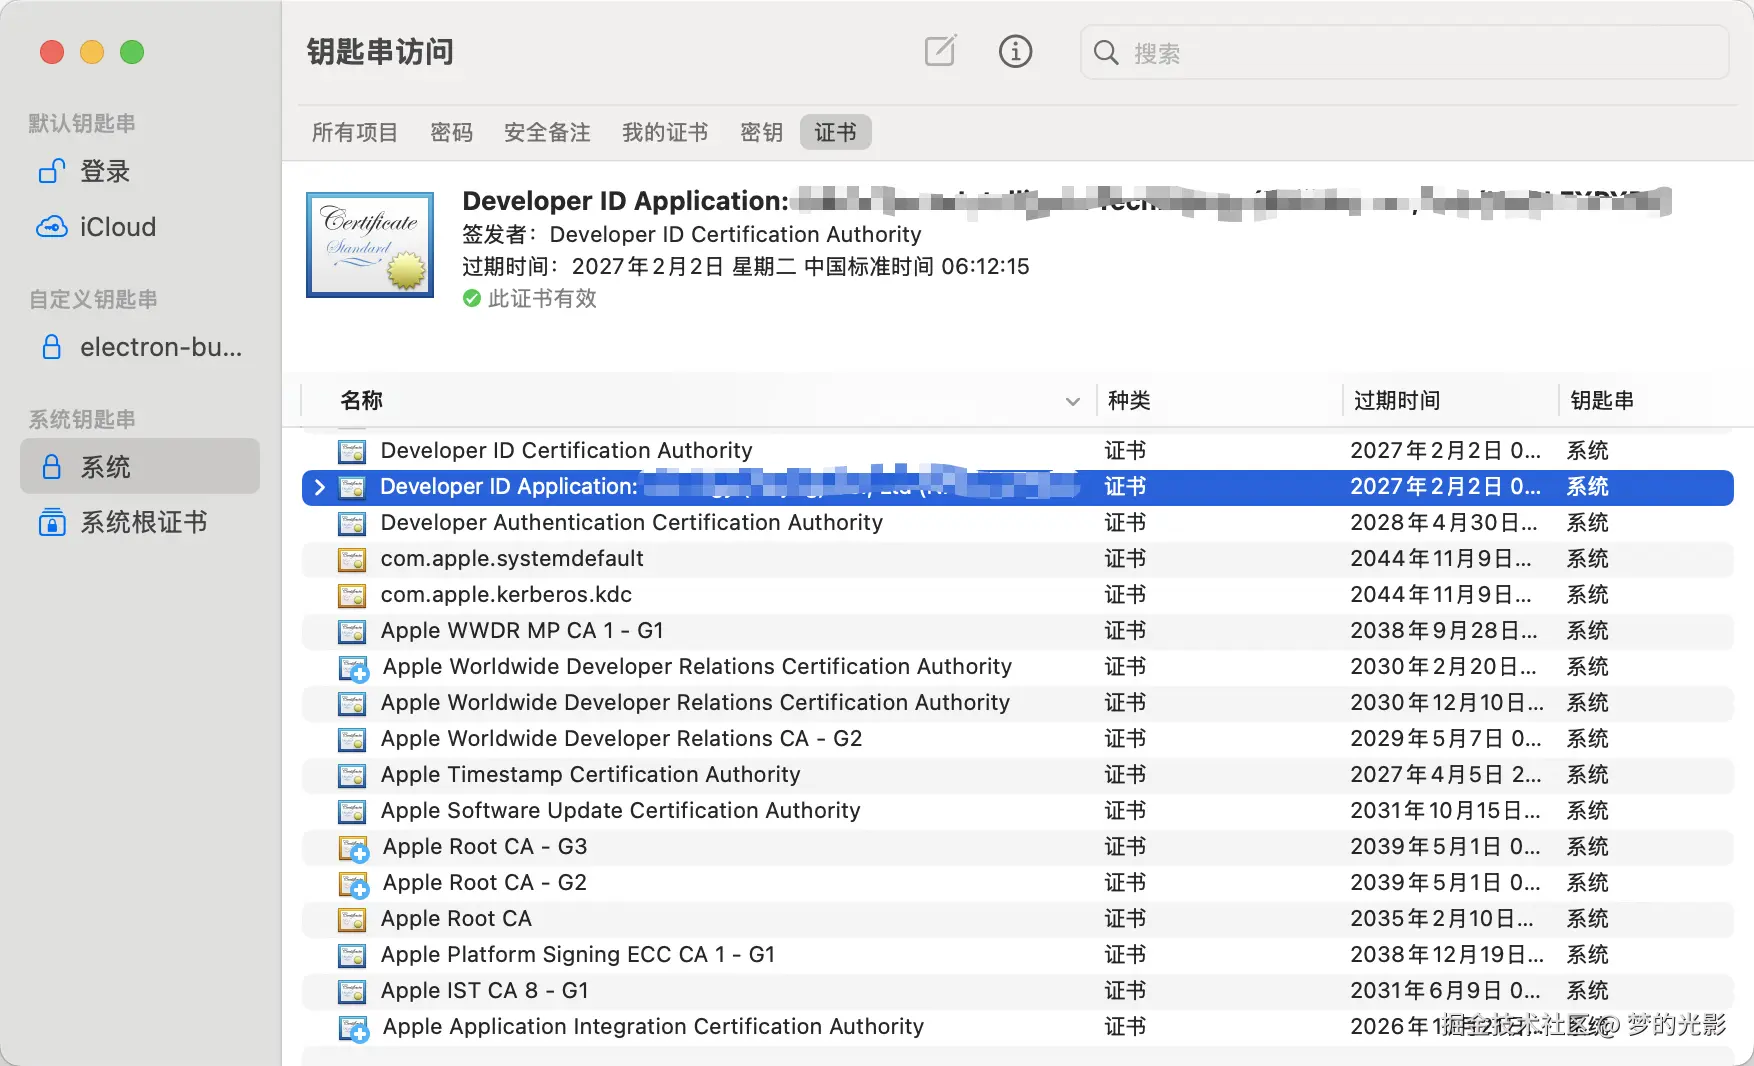The width and height of the screenshot is (1754, 1066).
Task: Click 2035年2月10日 expiry for Apple Root CA
Action: click(x=1442, y=919)
